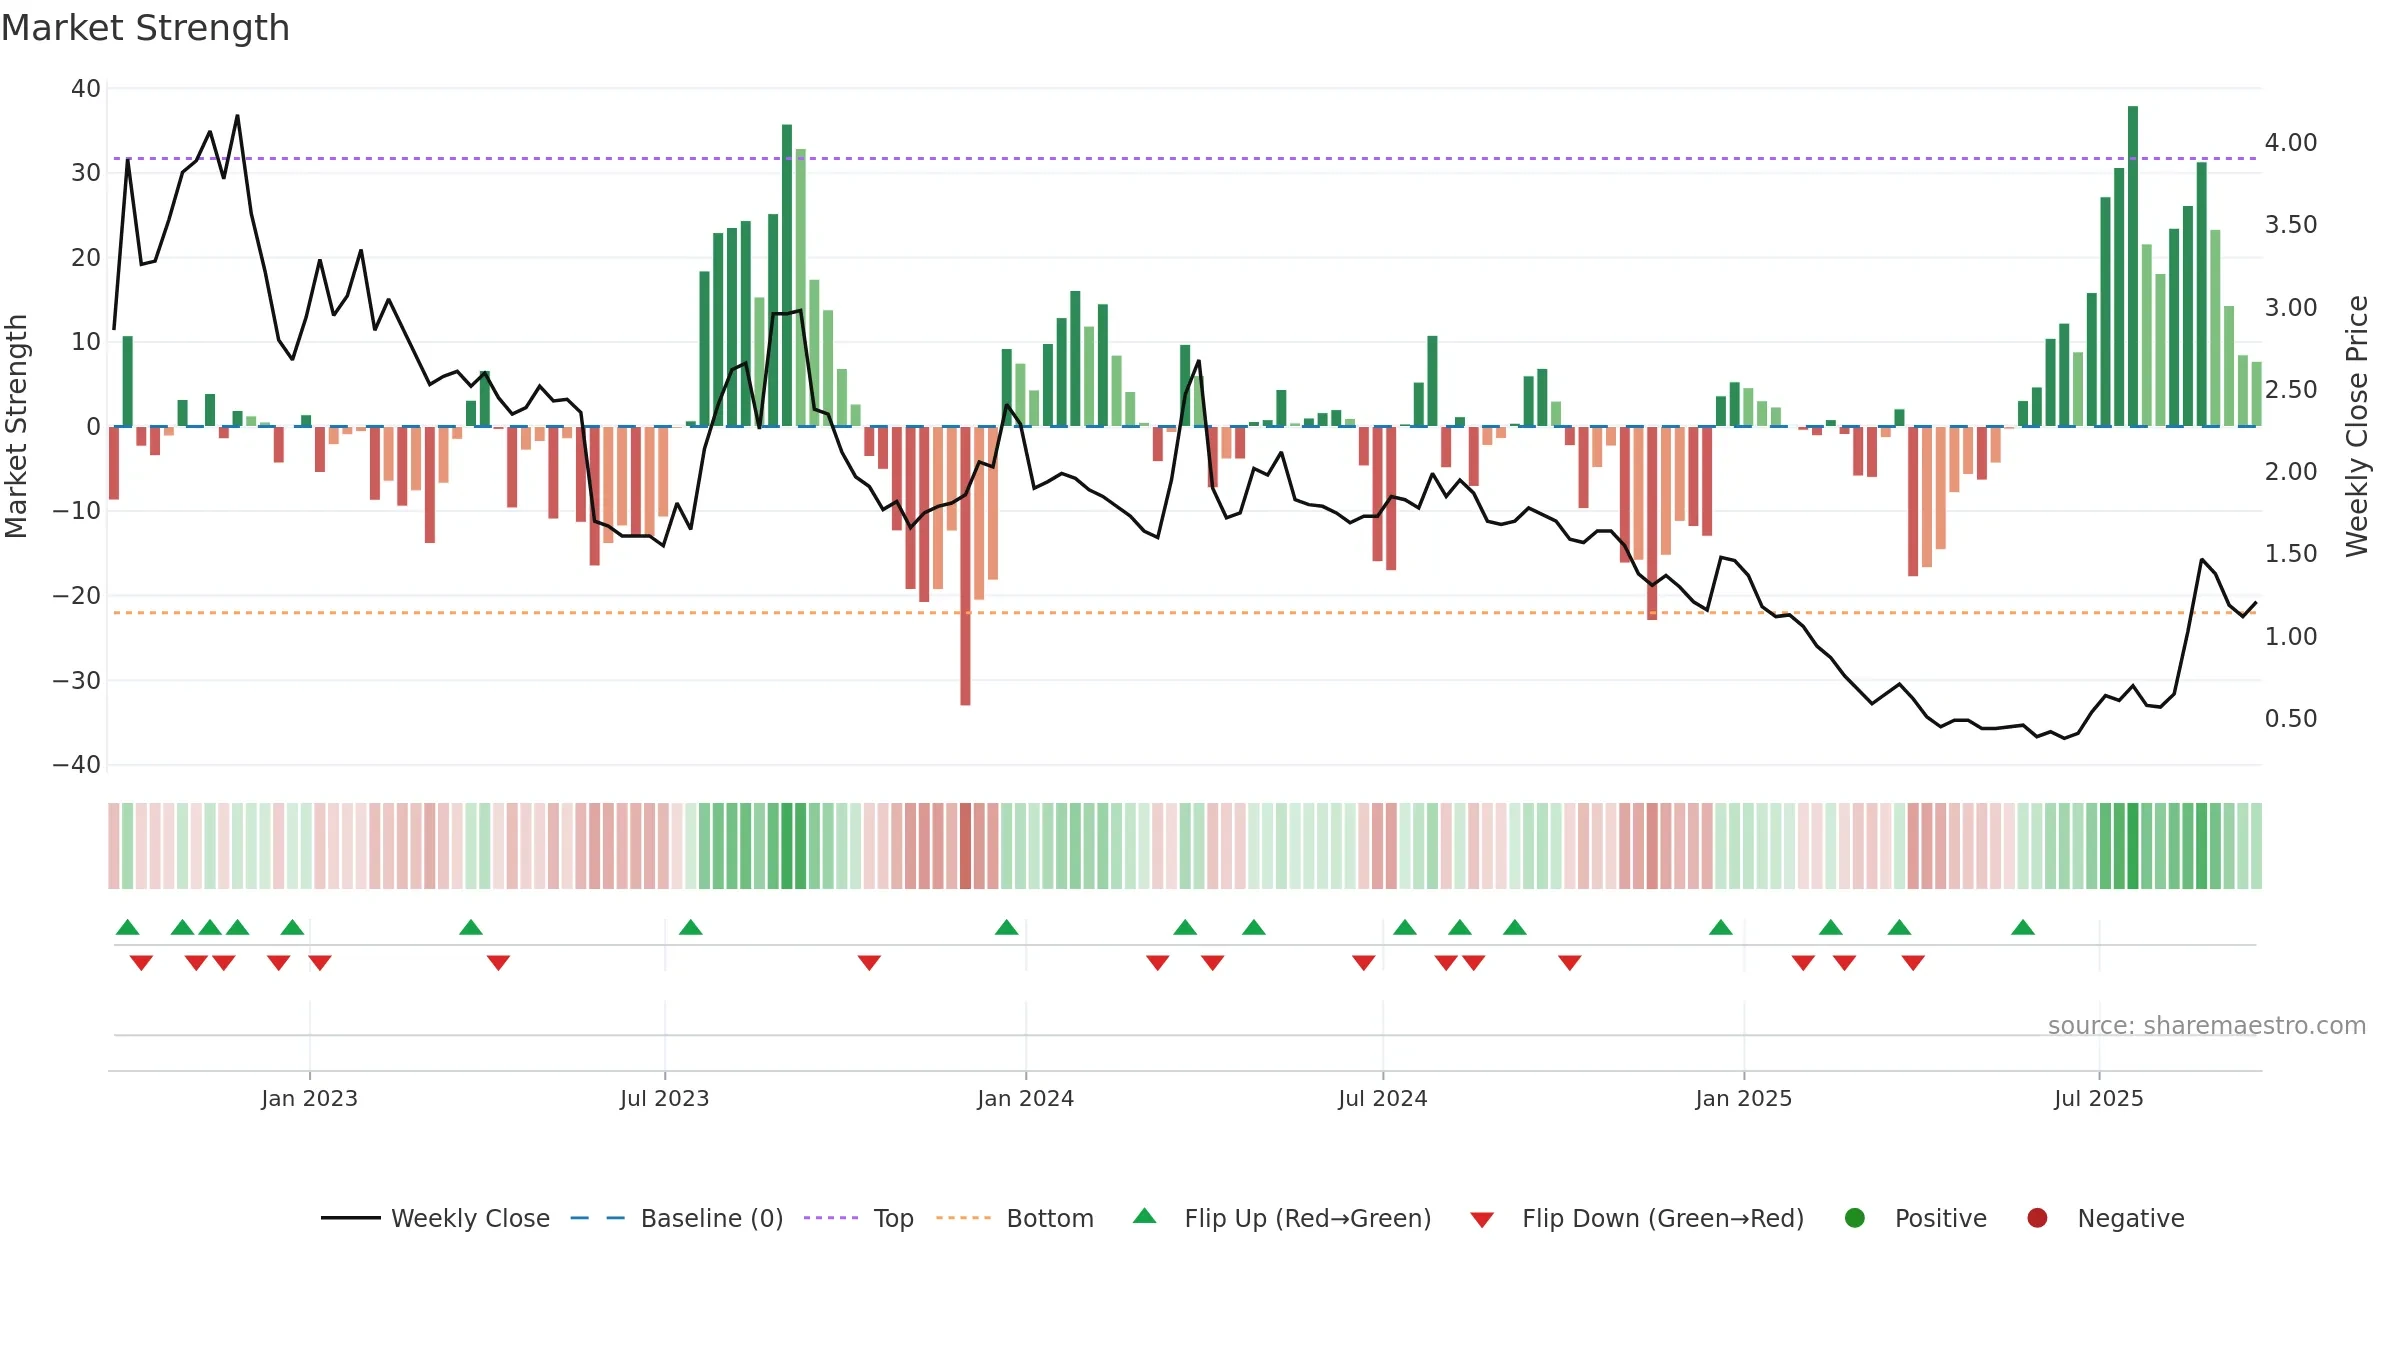Click the tall green bar peaking near 36 in 2023
The width and height of the screenshot is (2400, 1350).
(787, 275)
